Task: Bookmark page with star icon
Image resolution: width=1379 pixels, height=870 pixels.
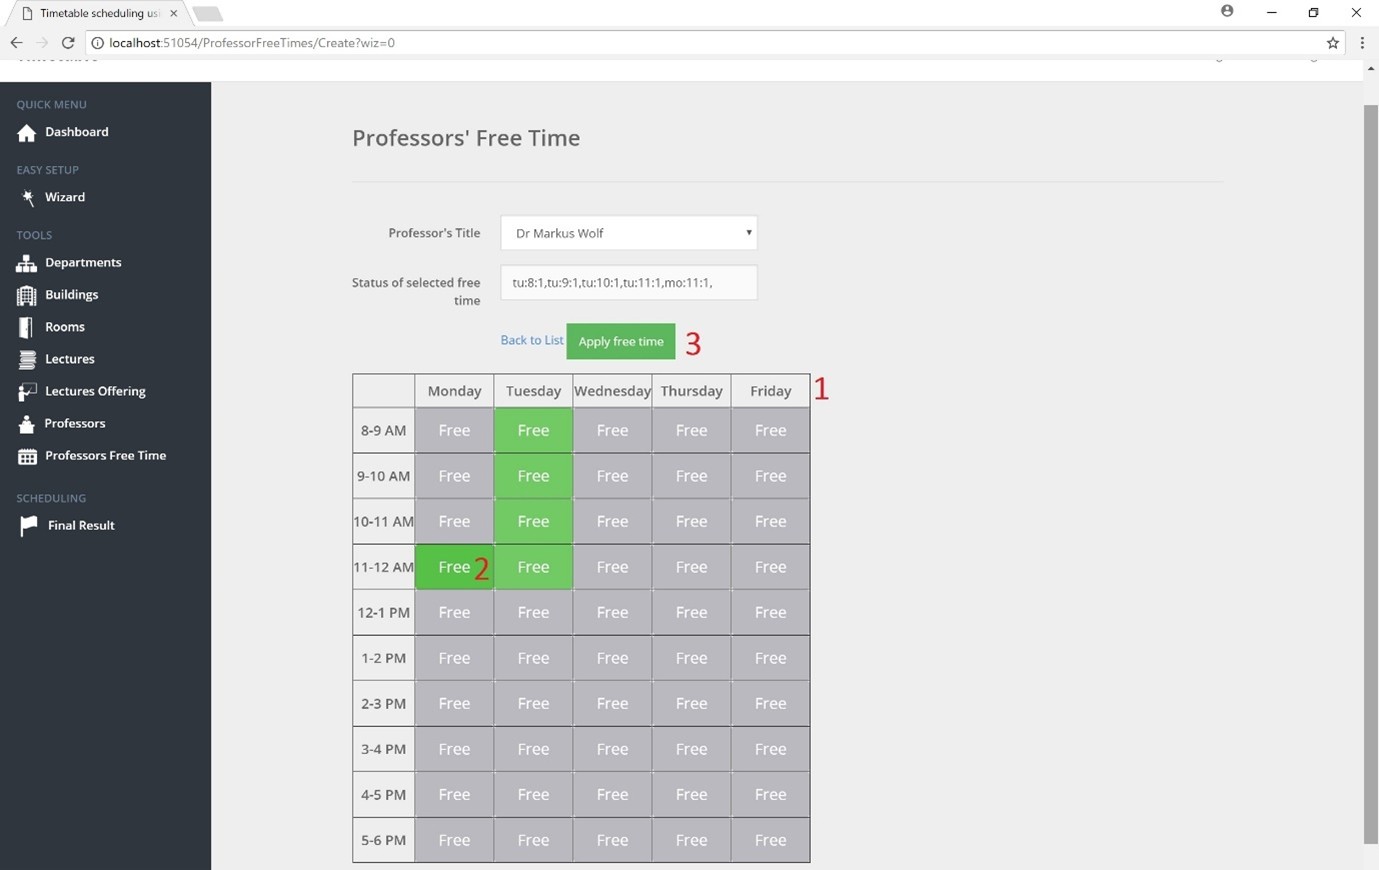Action: click(1333, 43)
